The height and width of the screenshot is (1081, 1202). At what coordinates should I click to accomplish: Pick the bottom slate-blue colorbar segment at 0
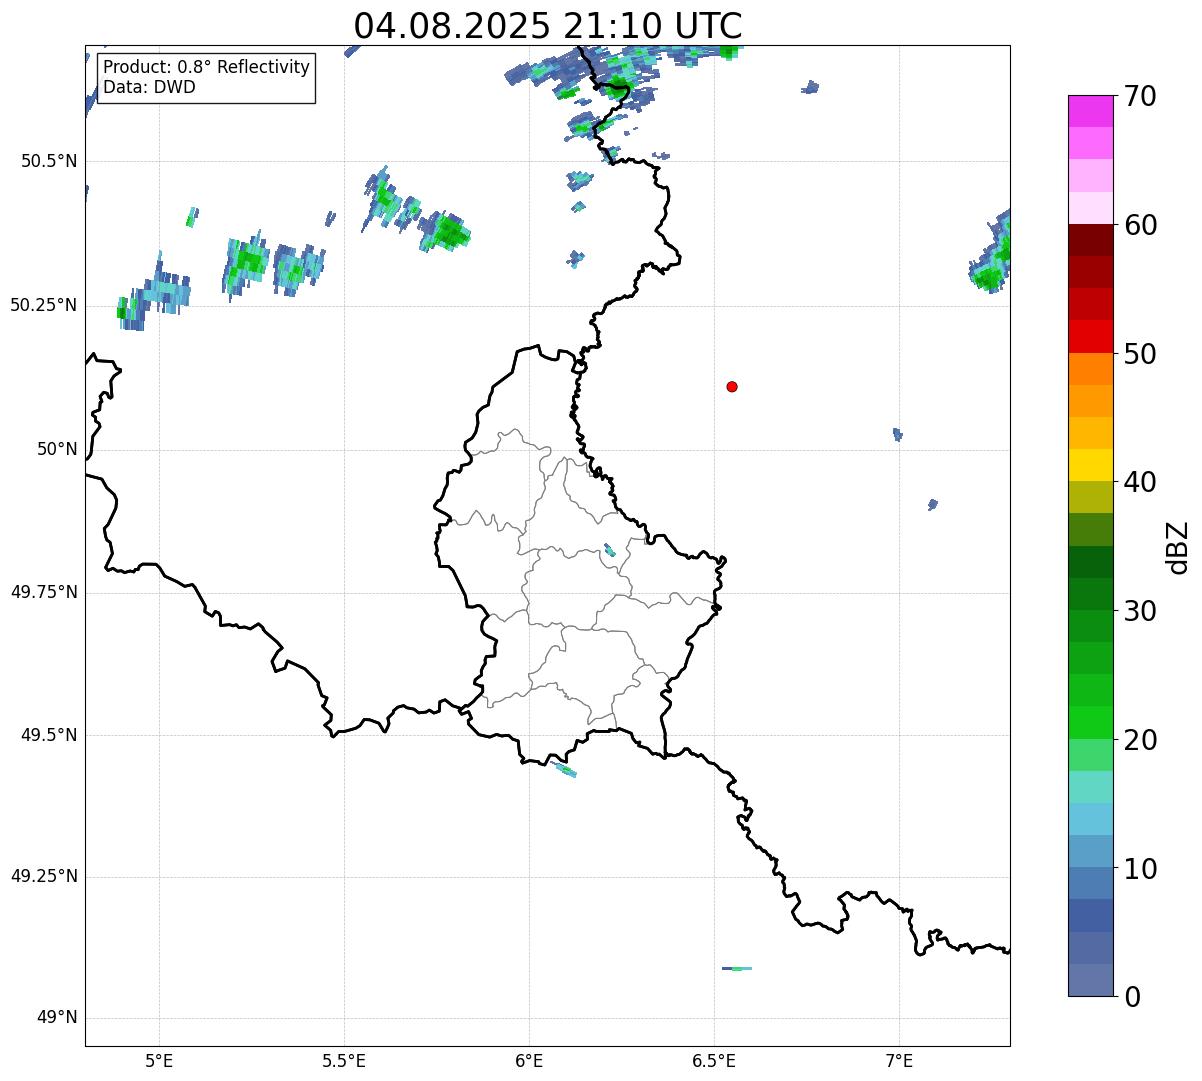coord(1090,980)
